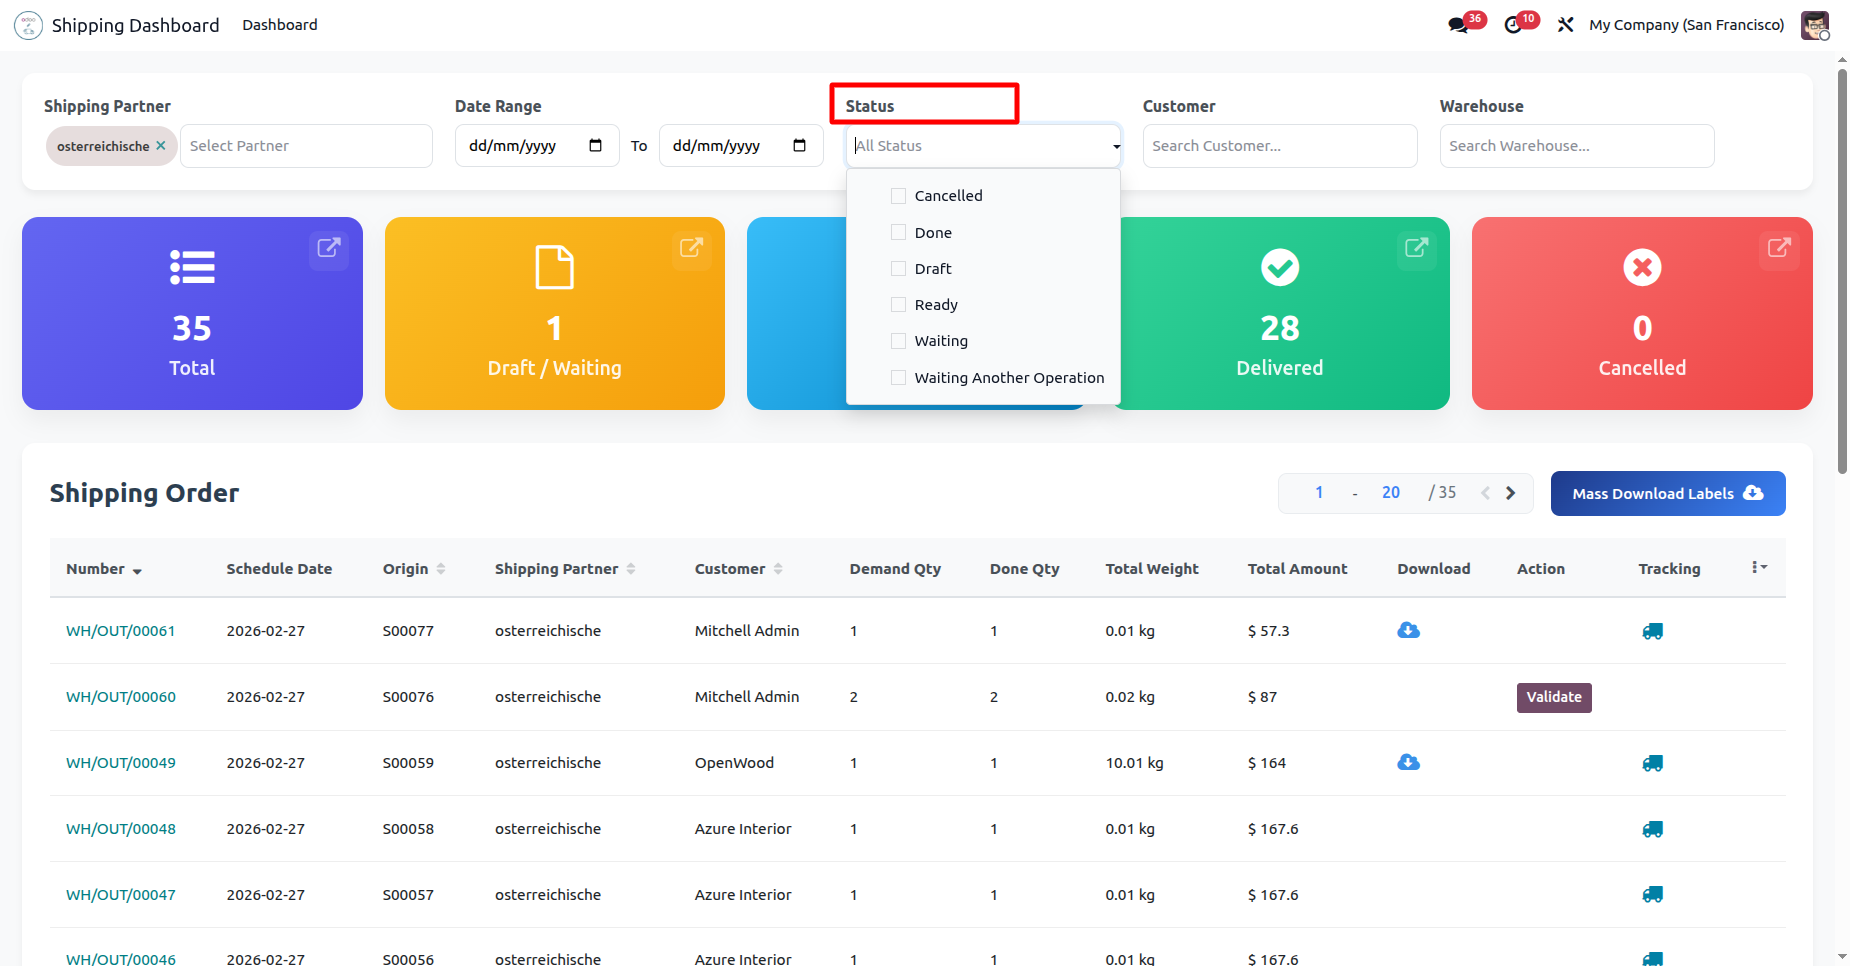This screenshot has height=966, width=1850.
Task: Open the debug tools wrench icon
Action: coord(1566,25)
